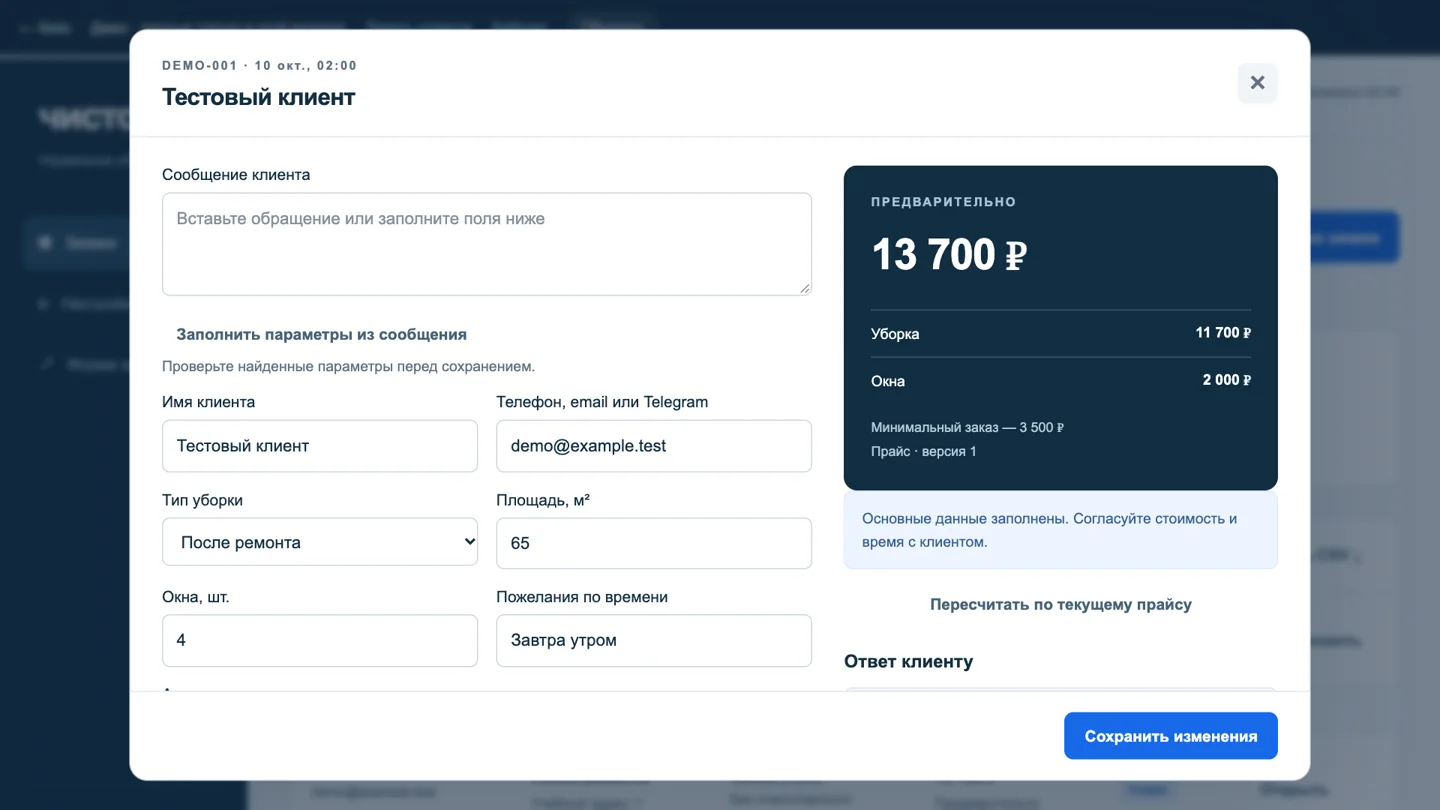Image resolution: width=1440 pixels, height=810 pixels.
Task: Click the Тестовый клиент dialog title
Action: pos(258,97)
